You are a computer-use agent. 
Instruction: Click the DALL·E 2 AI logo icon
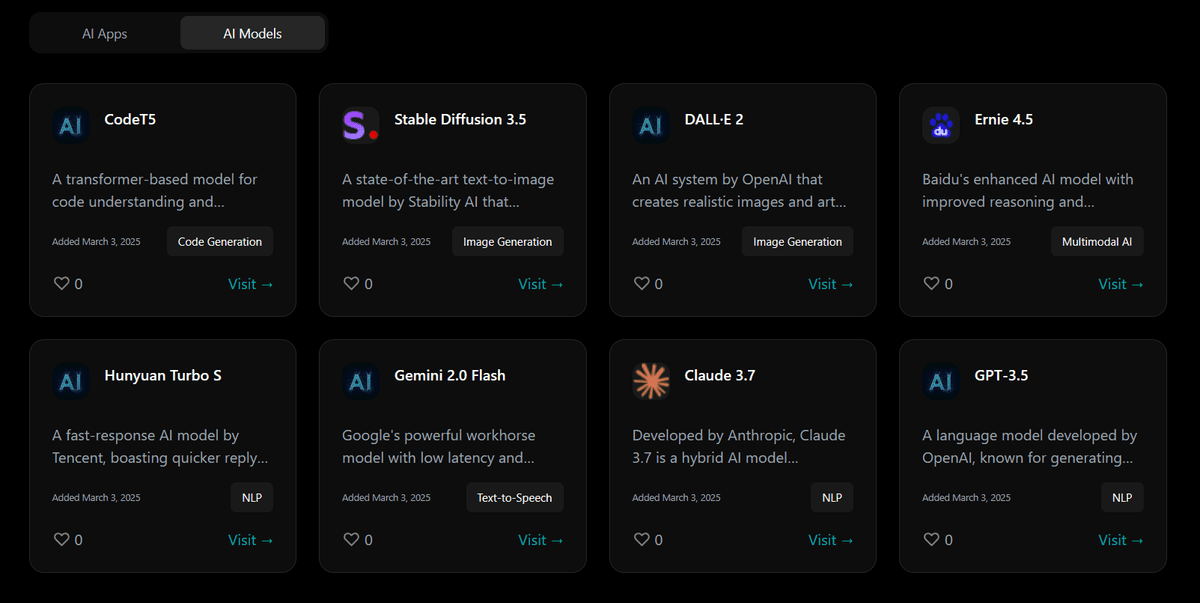click(650, 125)
